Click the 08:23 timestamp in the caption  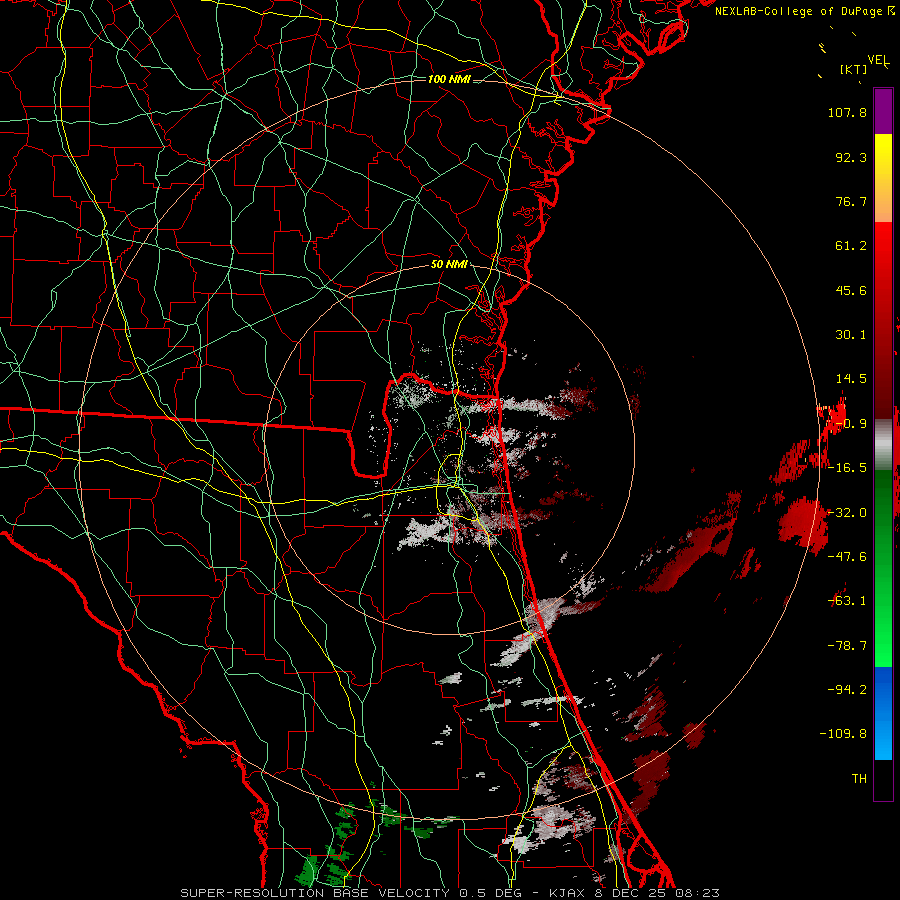click(x=698, y=893)
